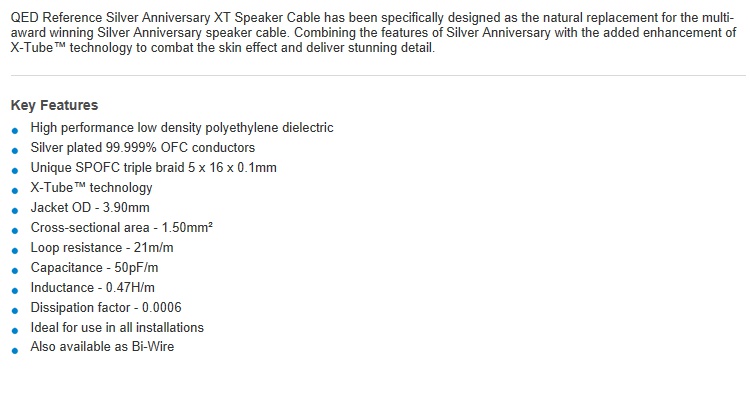Click the Dissipation factor - 0.0006 line
The width and height of the screenshot is (750, 393).
[x=106, y=307]
